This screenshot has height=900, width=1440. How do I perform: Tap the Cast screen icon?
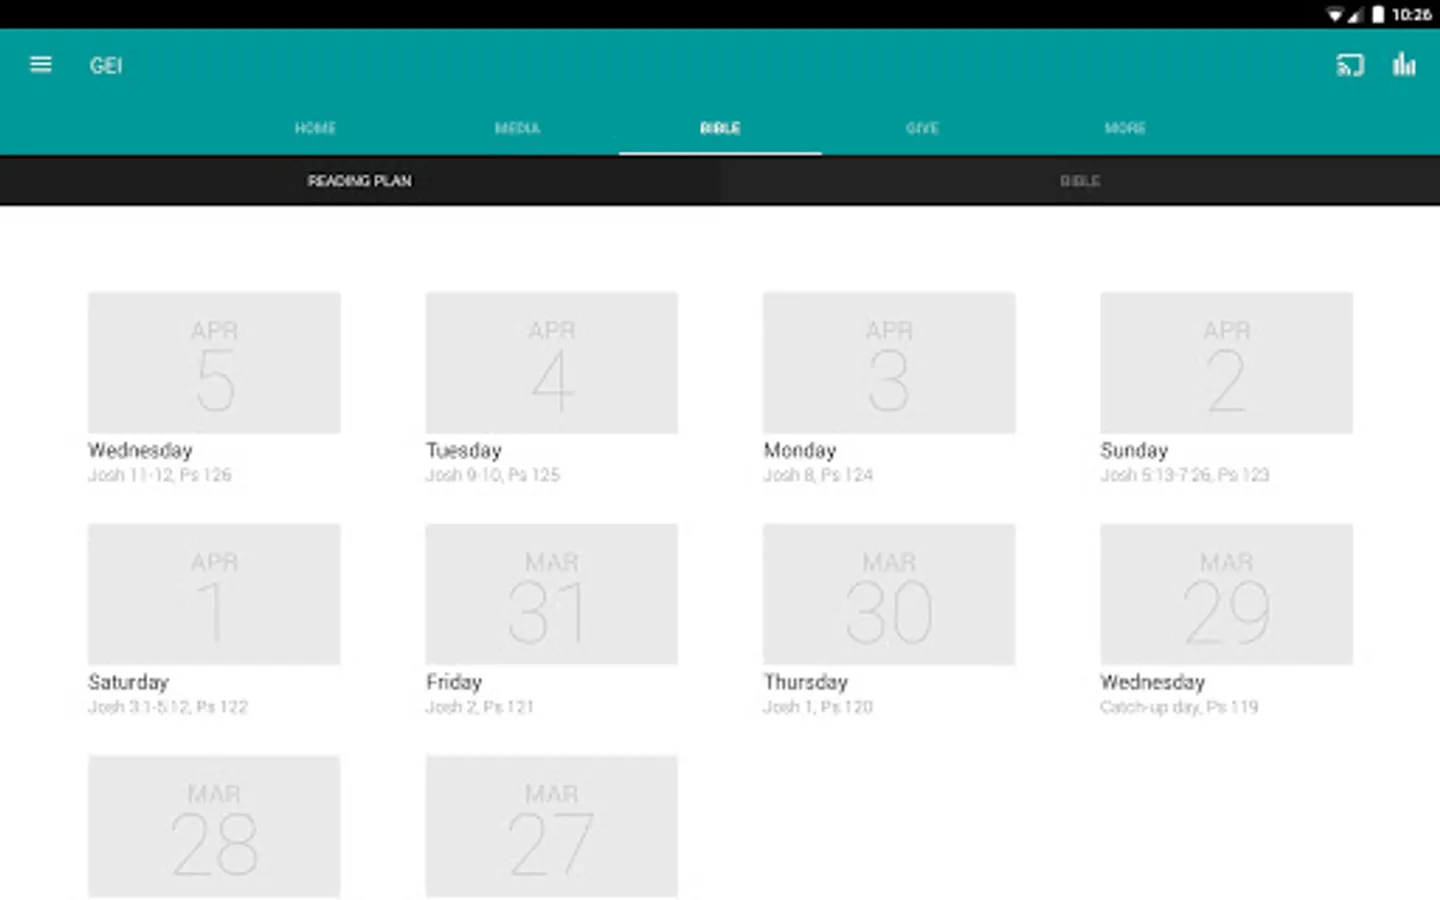click(1350, 66)
